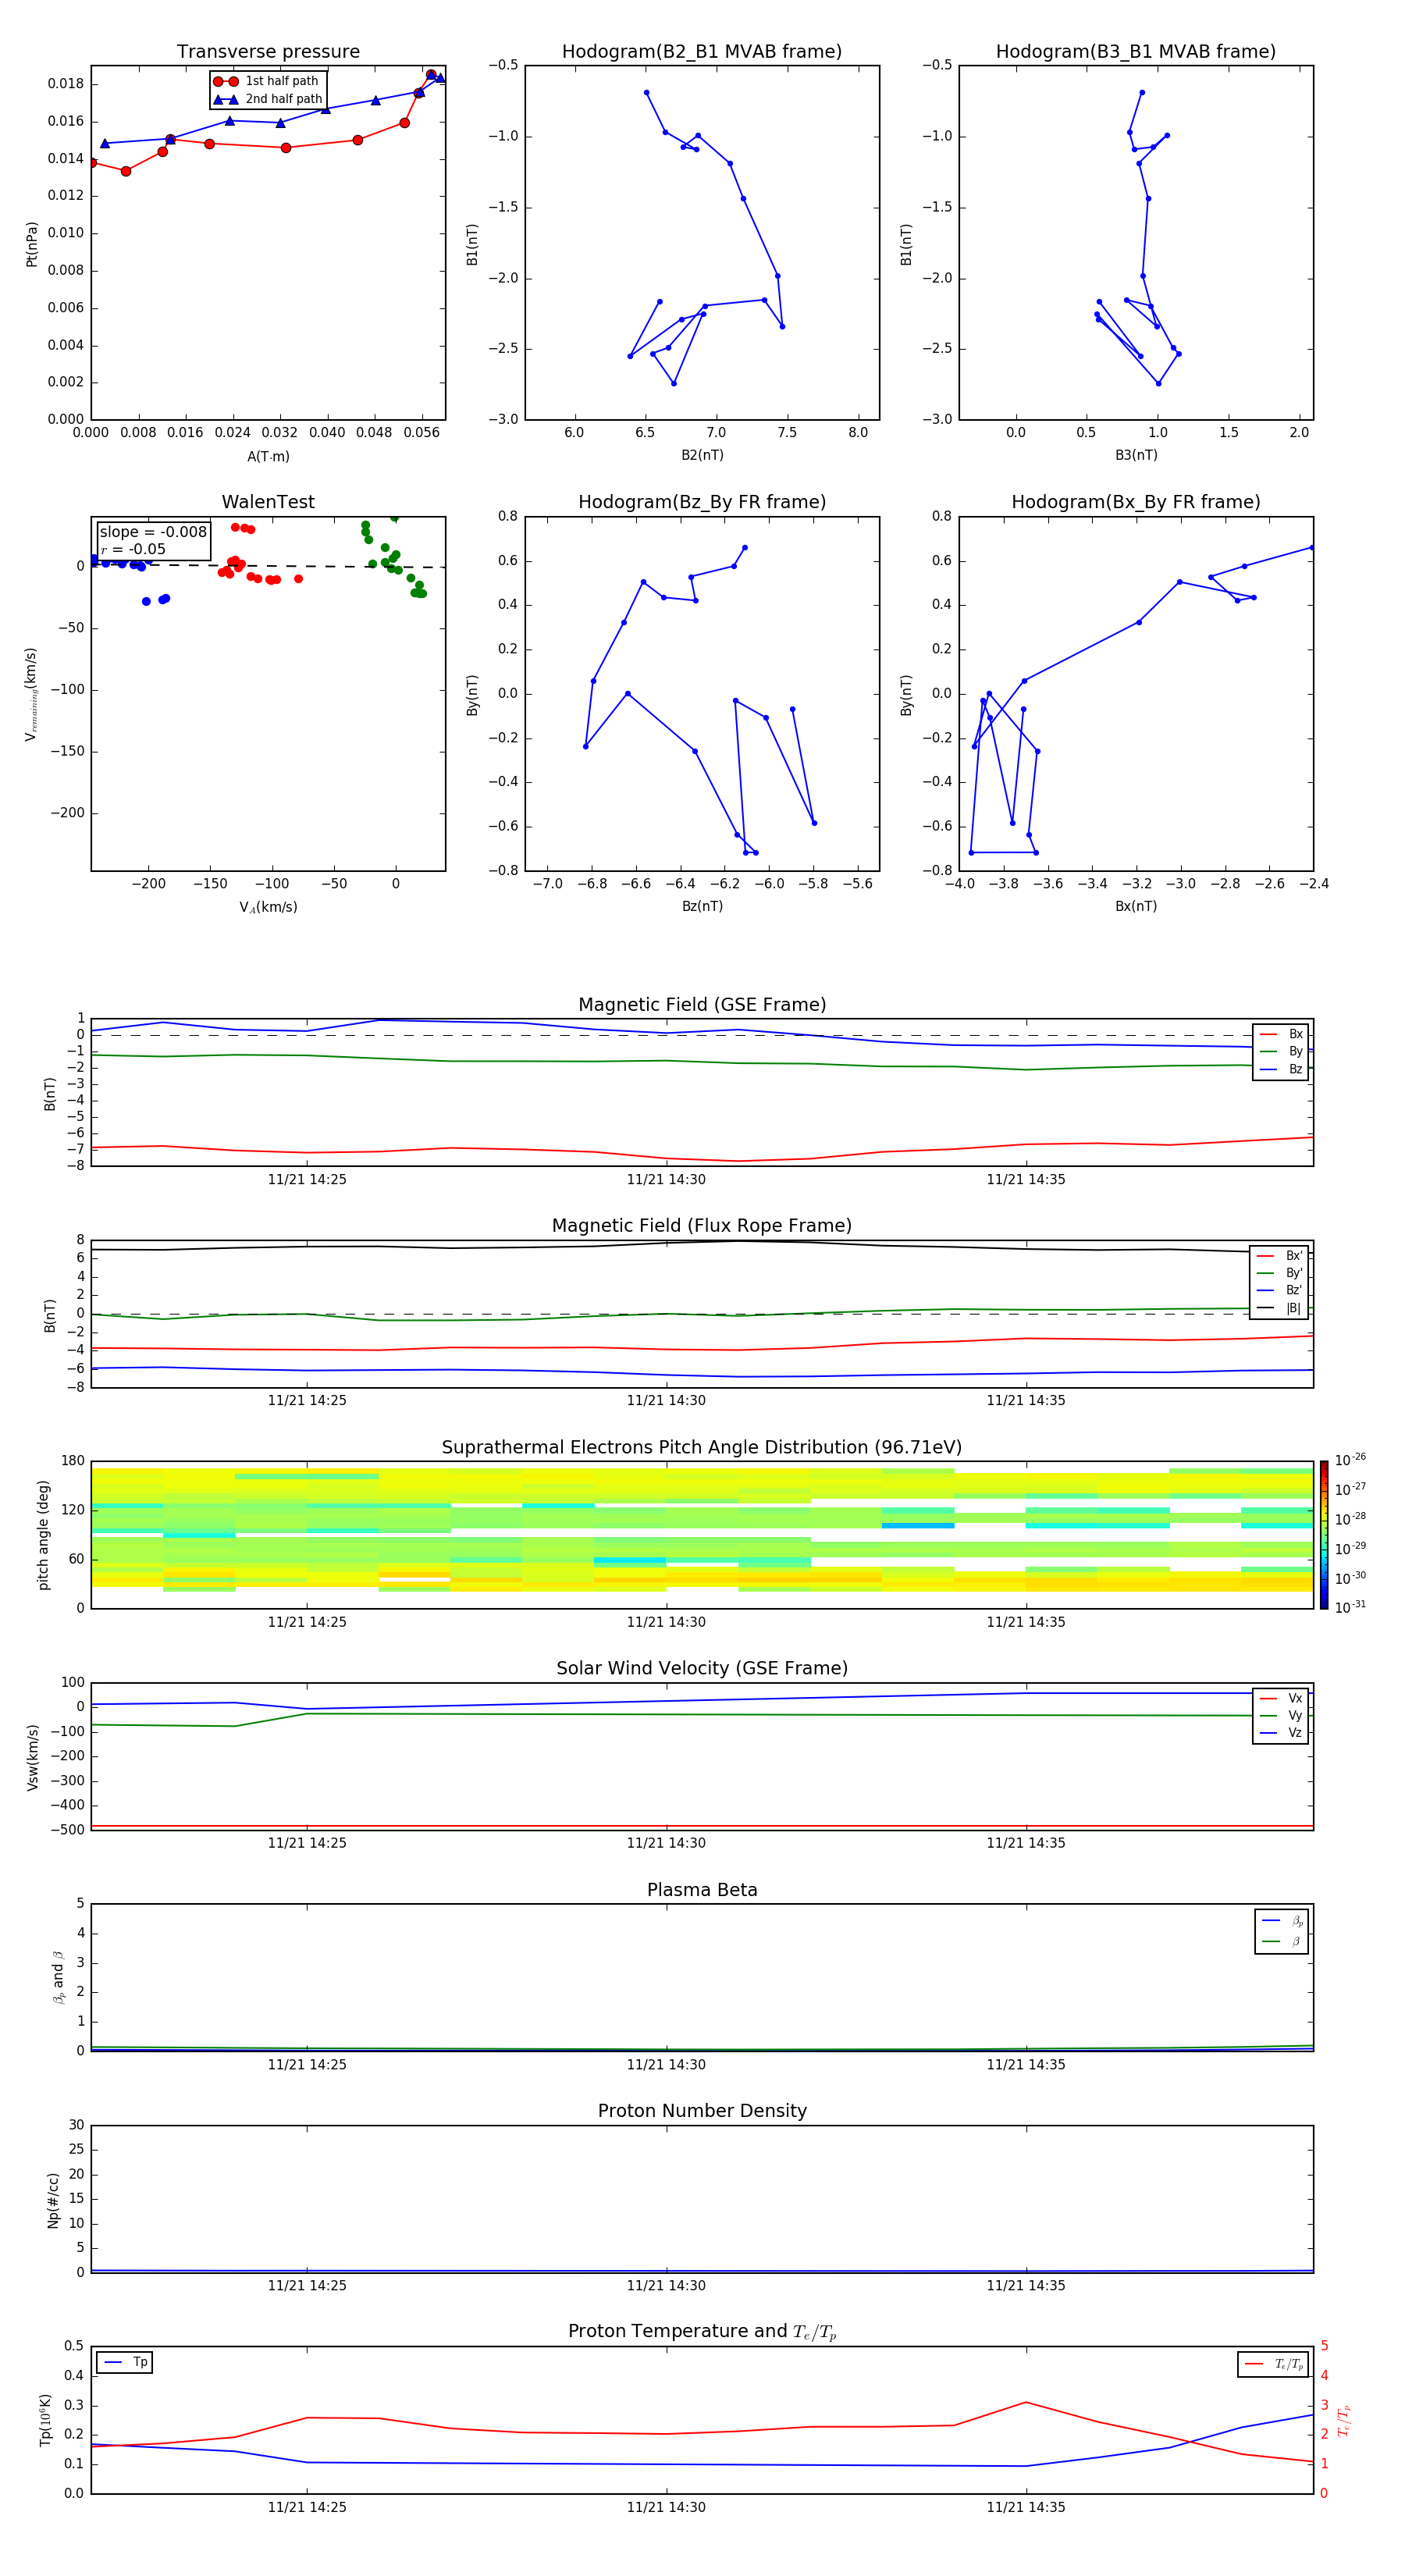
Task: Click the 'Plasma Beta' panel title
Action: tap(702, 1891)
